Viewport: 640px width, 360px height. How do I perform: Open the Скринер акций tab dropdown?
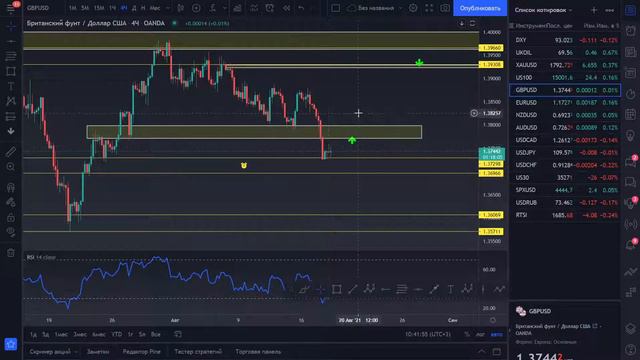[53, 351]
